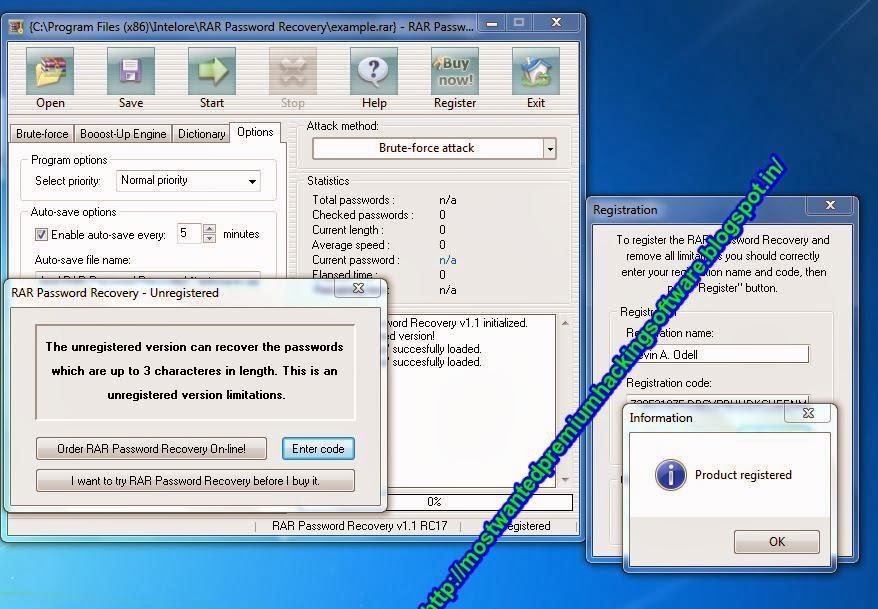Switch to the Brute-force tab
Viewport: 878px width, 609px height.
click(x=42, y=134)
